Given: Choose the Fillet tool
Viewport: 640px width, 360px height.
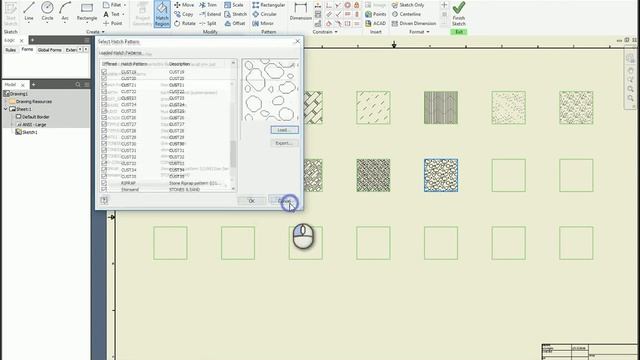Looking at the screenshot, I should [112, 5].
